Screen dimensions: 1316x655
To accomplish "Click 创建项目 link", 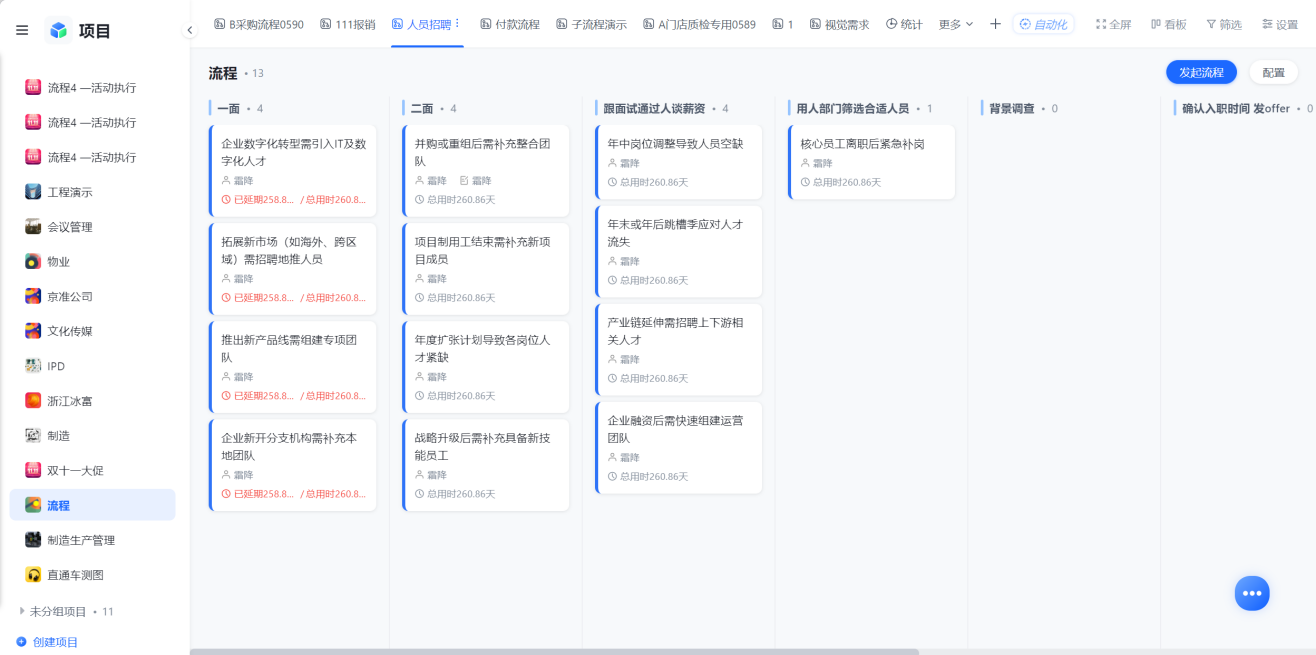I will point(55,642).
